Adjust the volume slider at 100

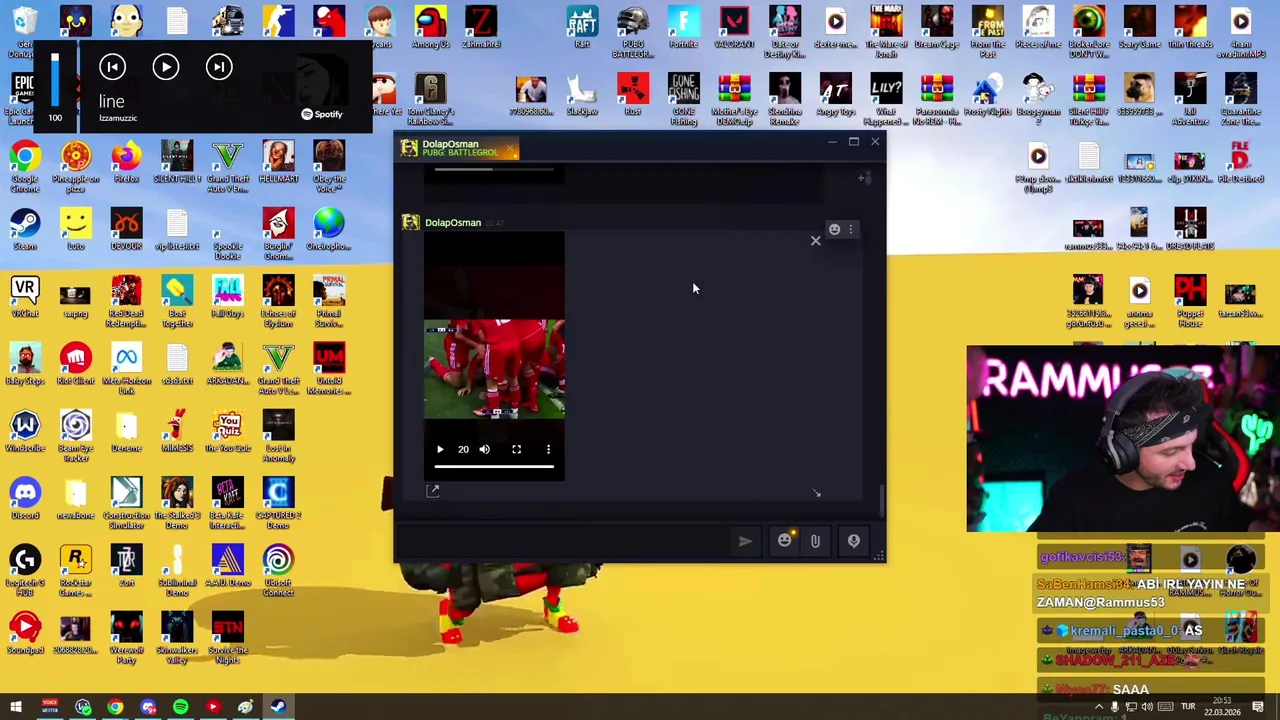(55, 80)
